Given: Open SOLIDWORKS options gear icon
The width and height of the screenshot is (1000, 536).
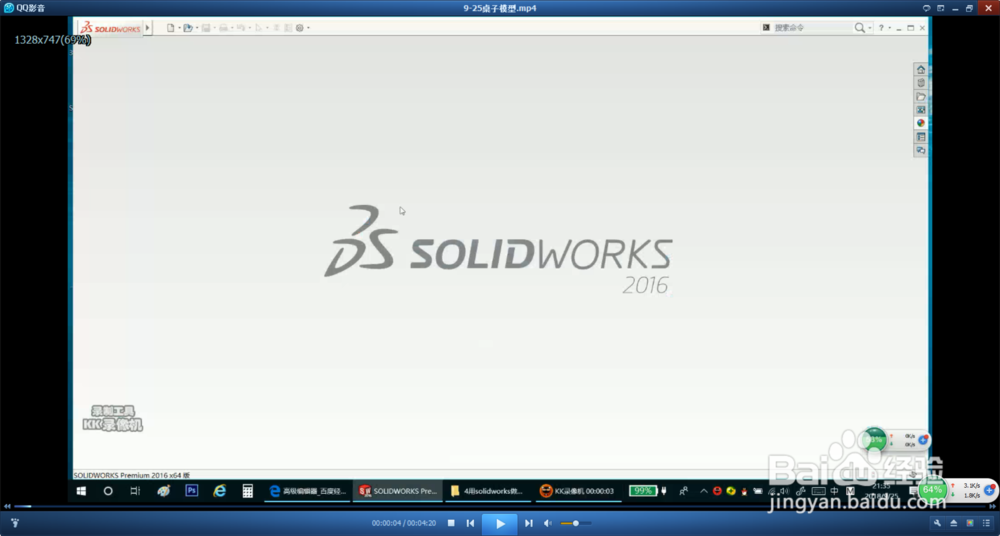Looking at the screenshot, I should pyautogui.click(x=300, y=28).
